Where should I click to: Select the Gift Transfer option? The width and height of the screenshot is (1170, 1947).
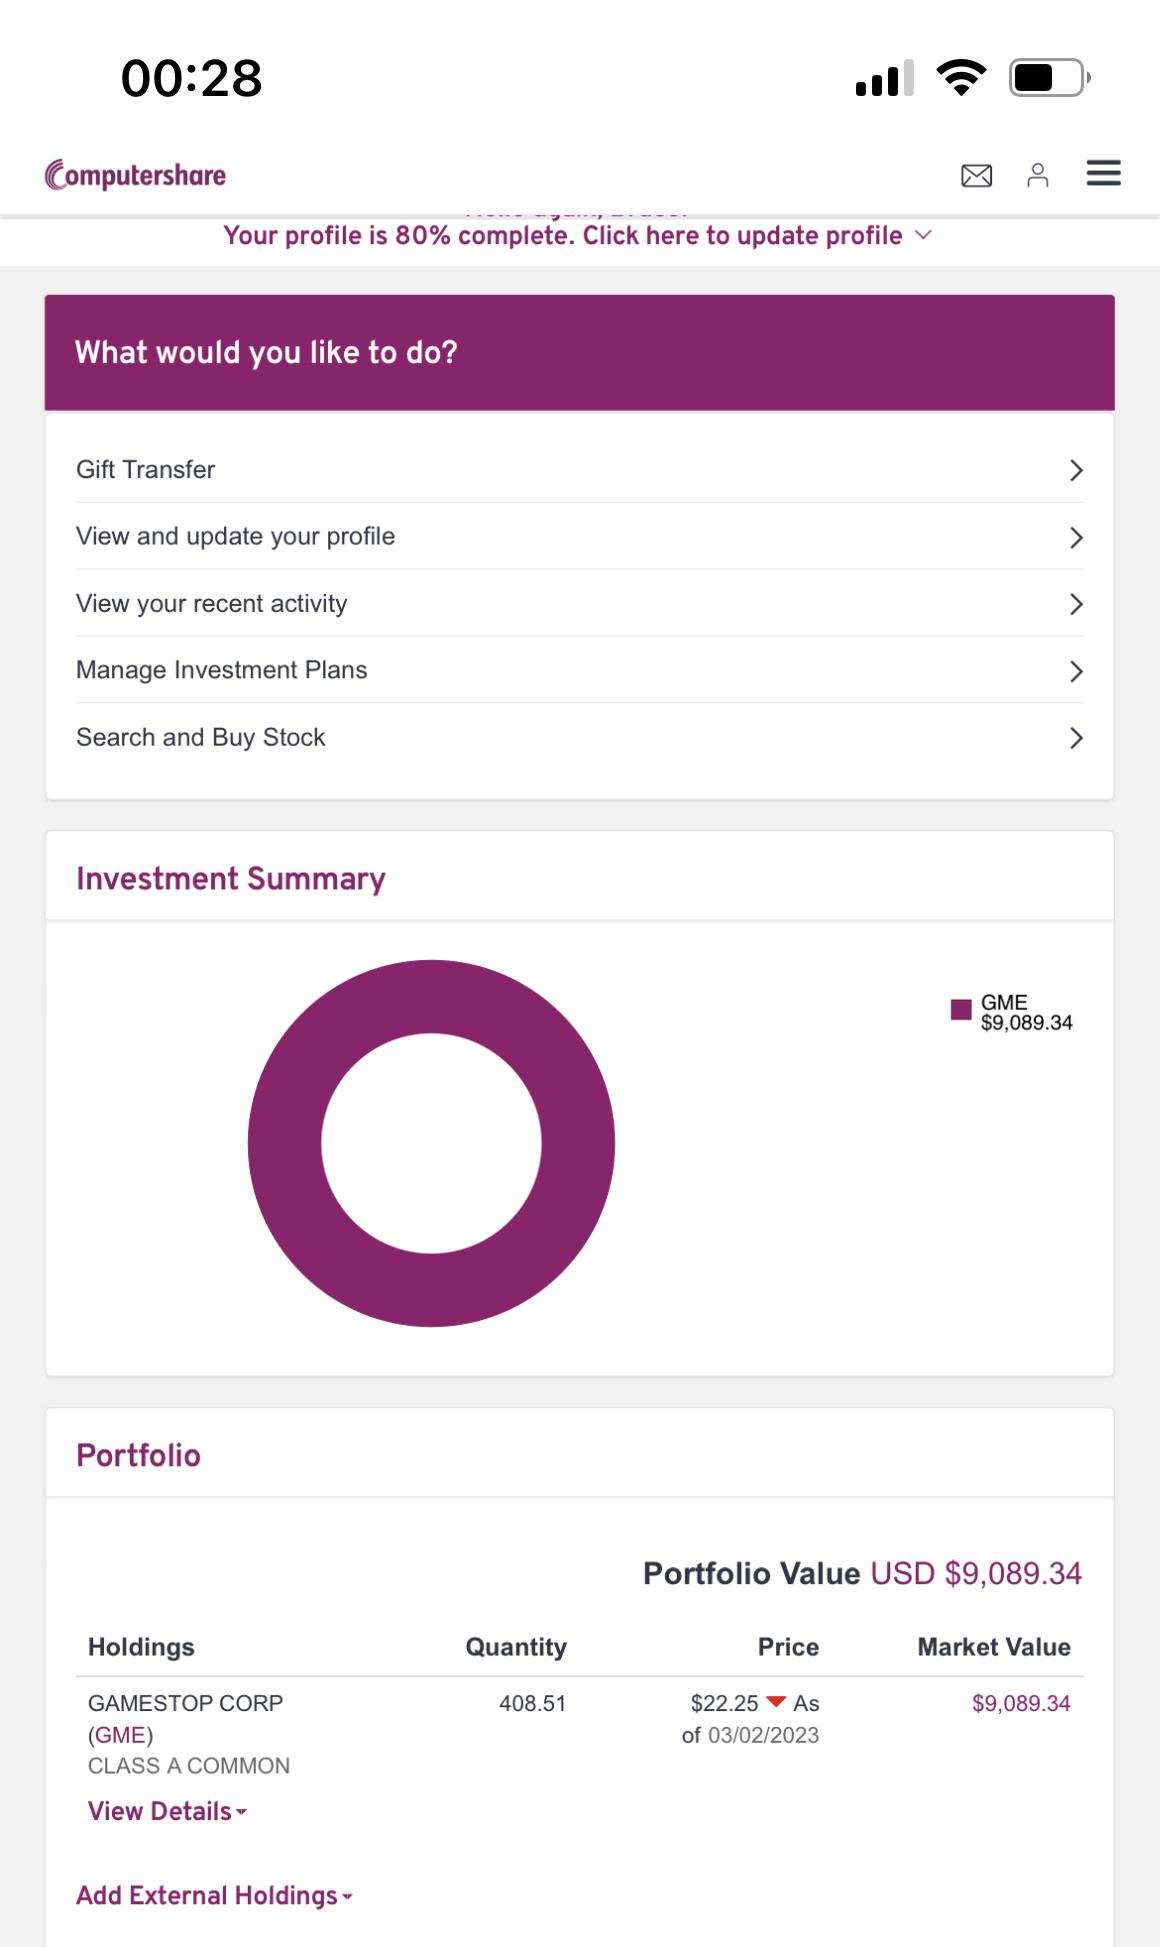146,470
